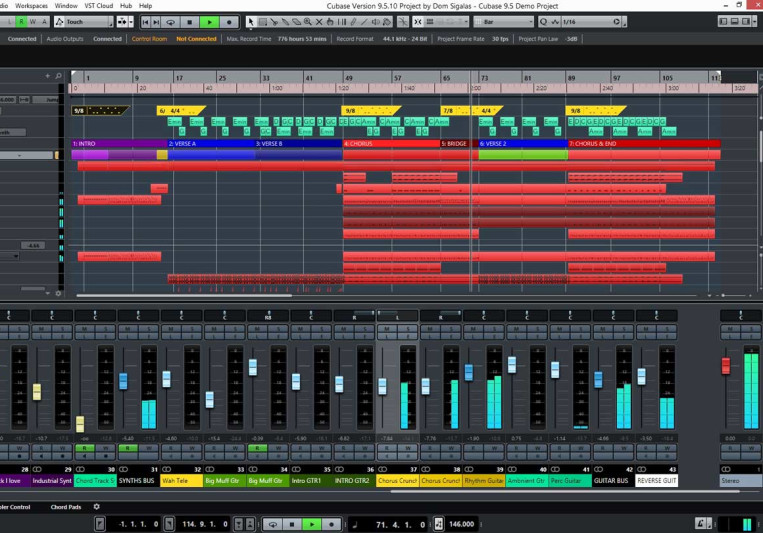763x533 pixels.
Task: Click the add track plus icon
Action: pos(47,76)
